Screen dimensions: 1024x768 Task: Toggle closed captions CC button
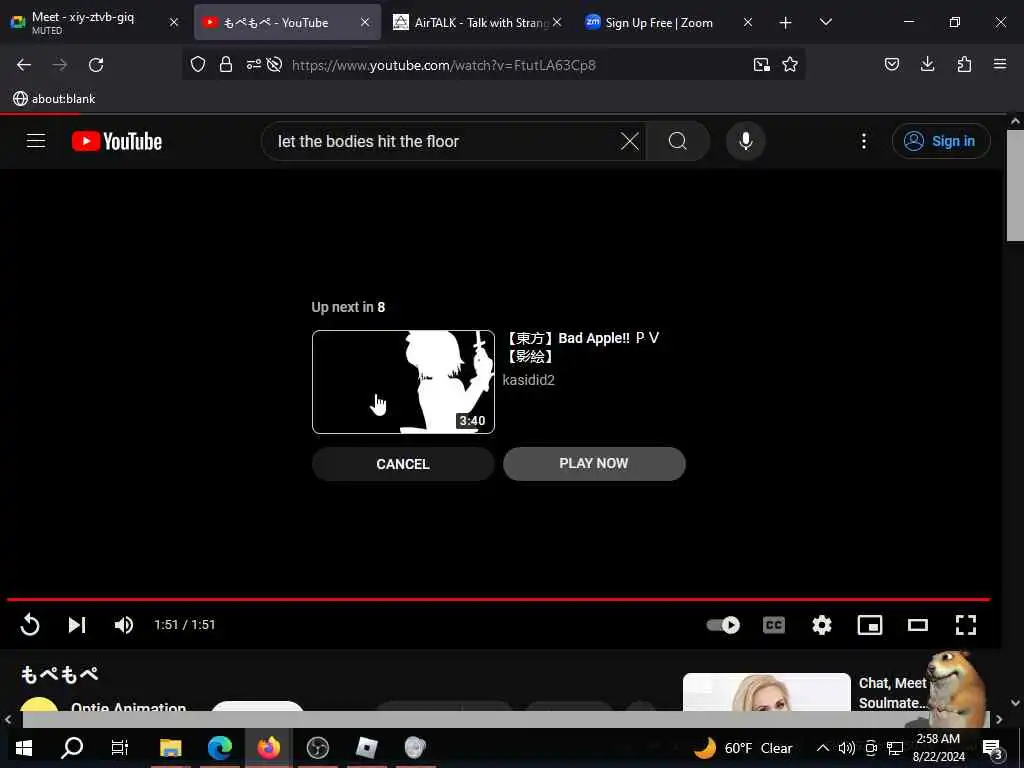pyautogui.click(x=774, y=625)
